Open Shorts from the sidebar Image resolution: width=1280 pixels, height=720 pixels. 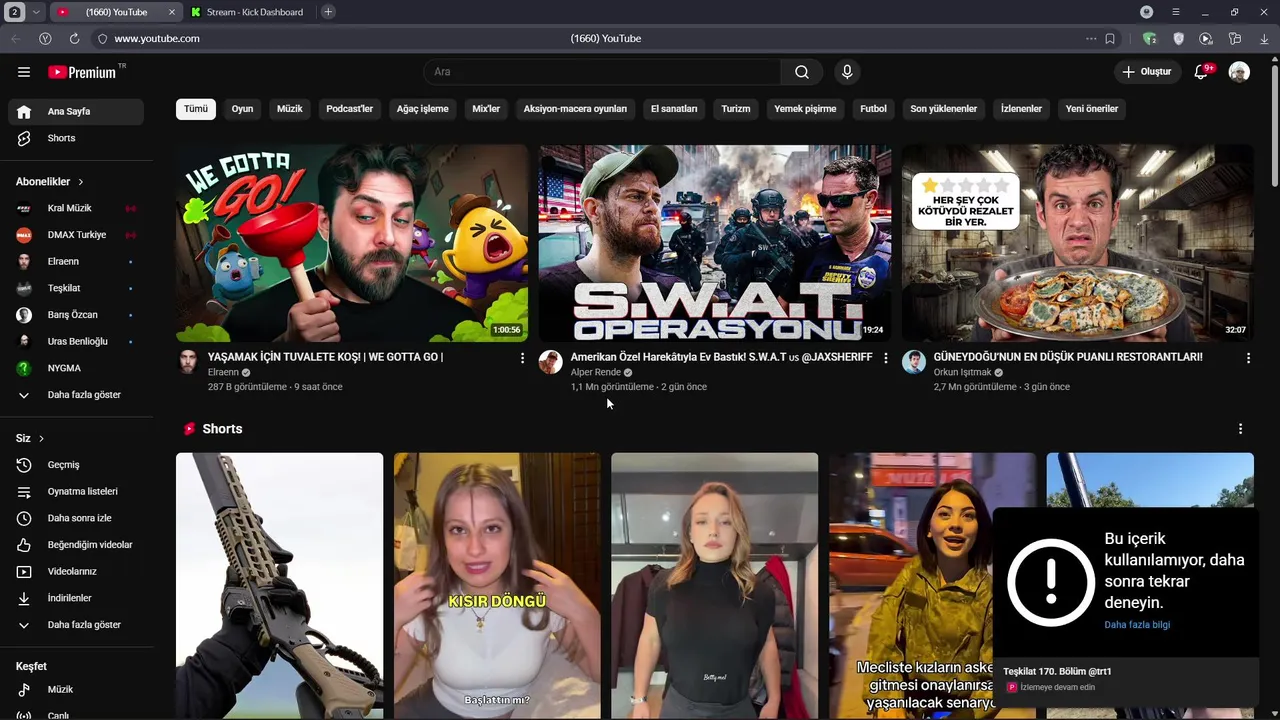pos(76,138)
